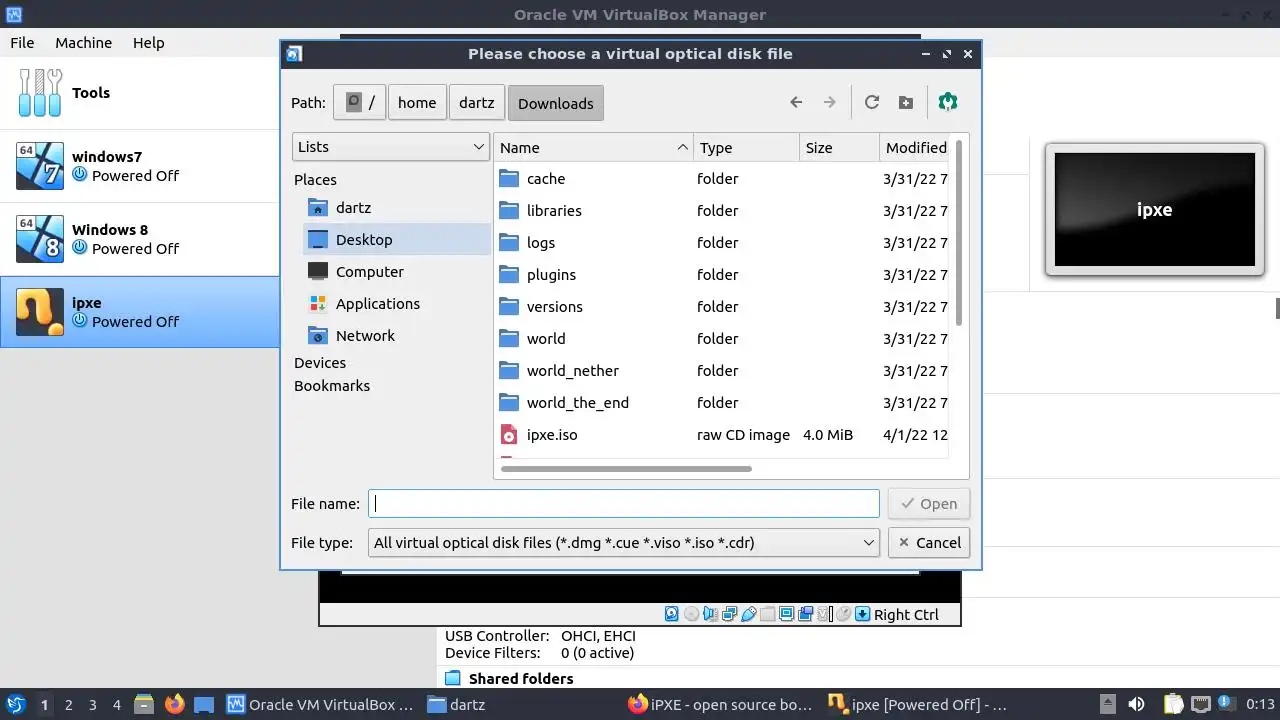Image resolution: width=1280 pixels, height=720 pixels.
Task: Navigate to home path segment
Action: [x=417, y=103]
